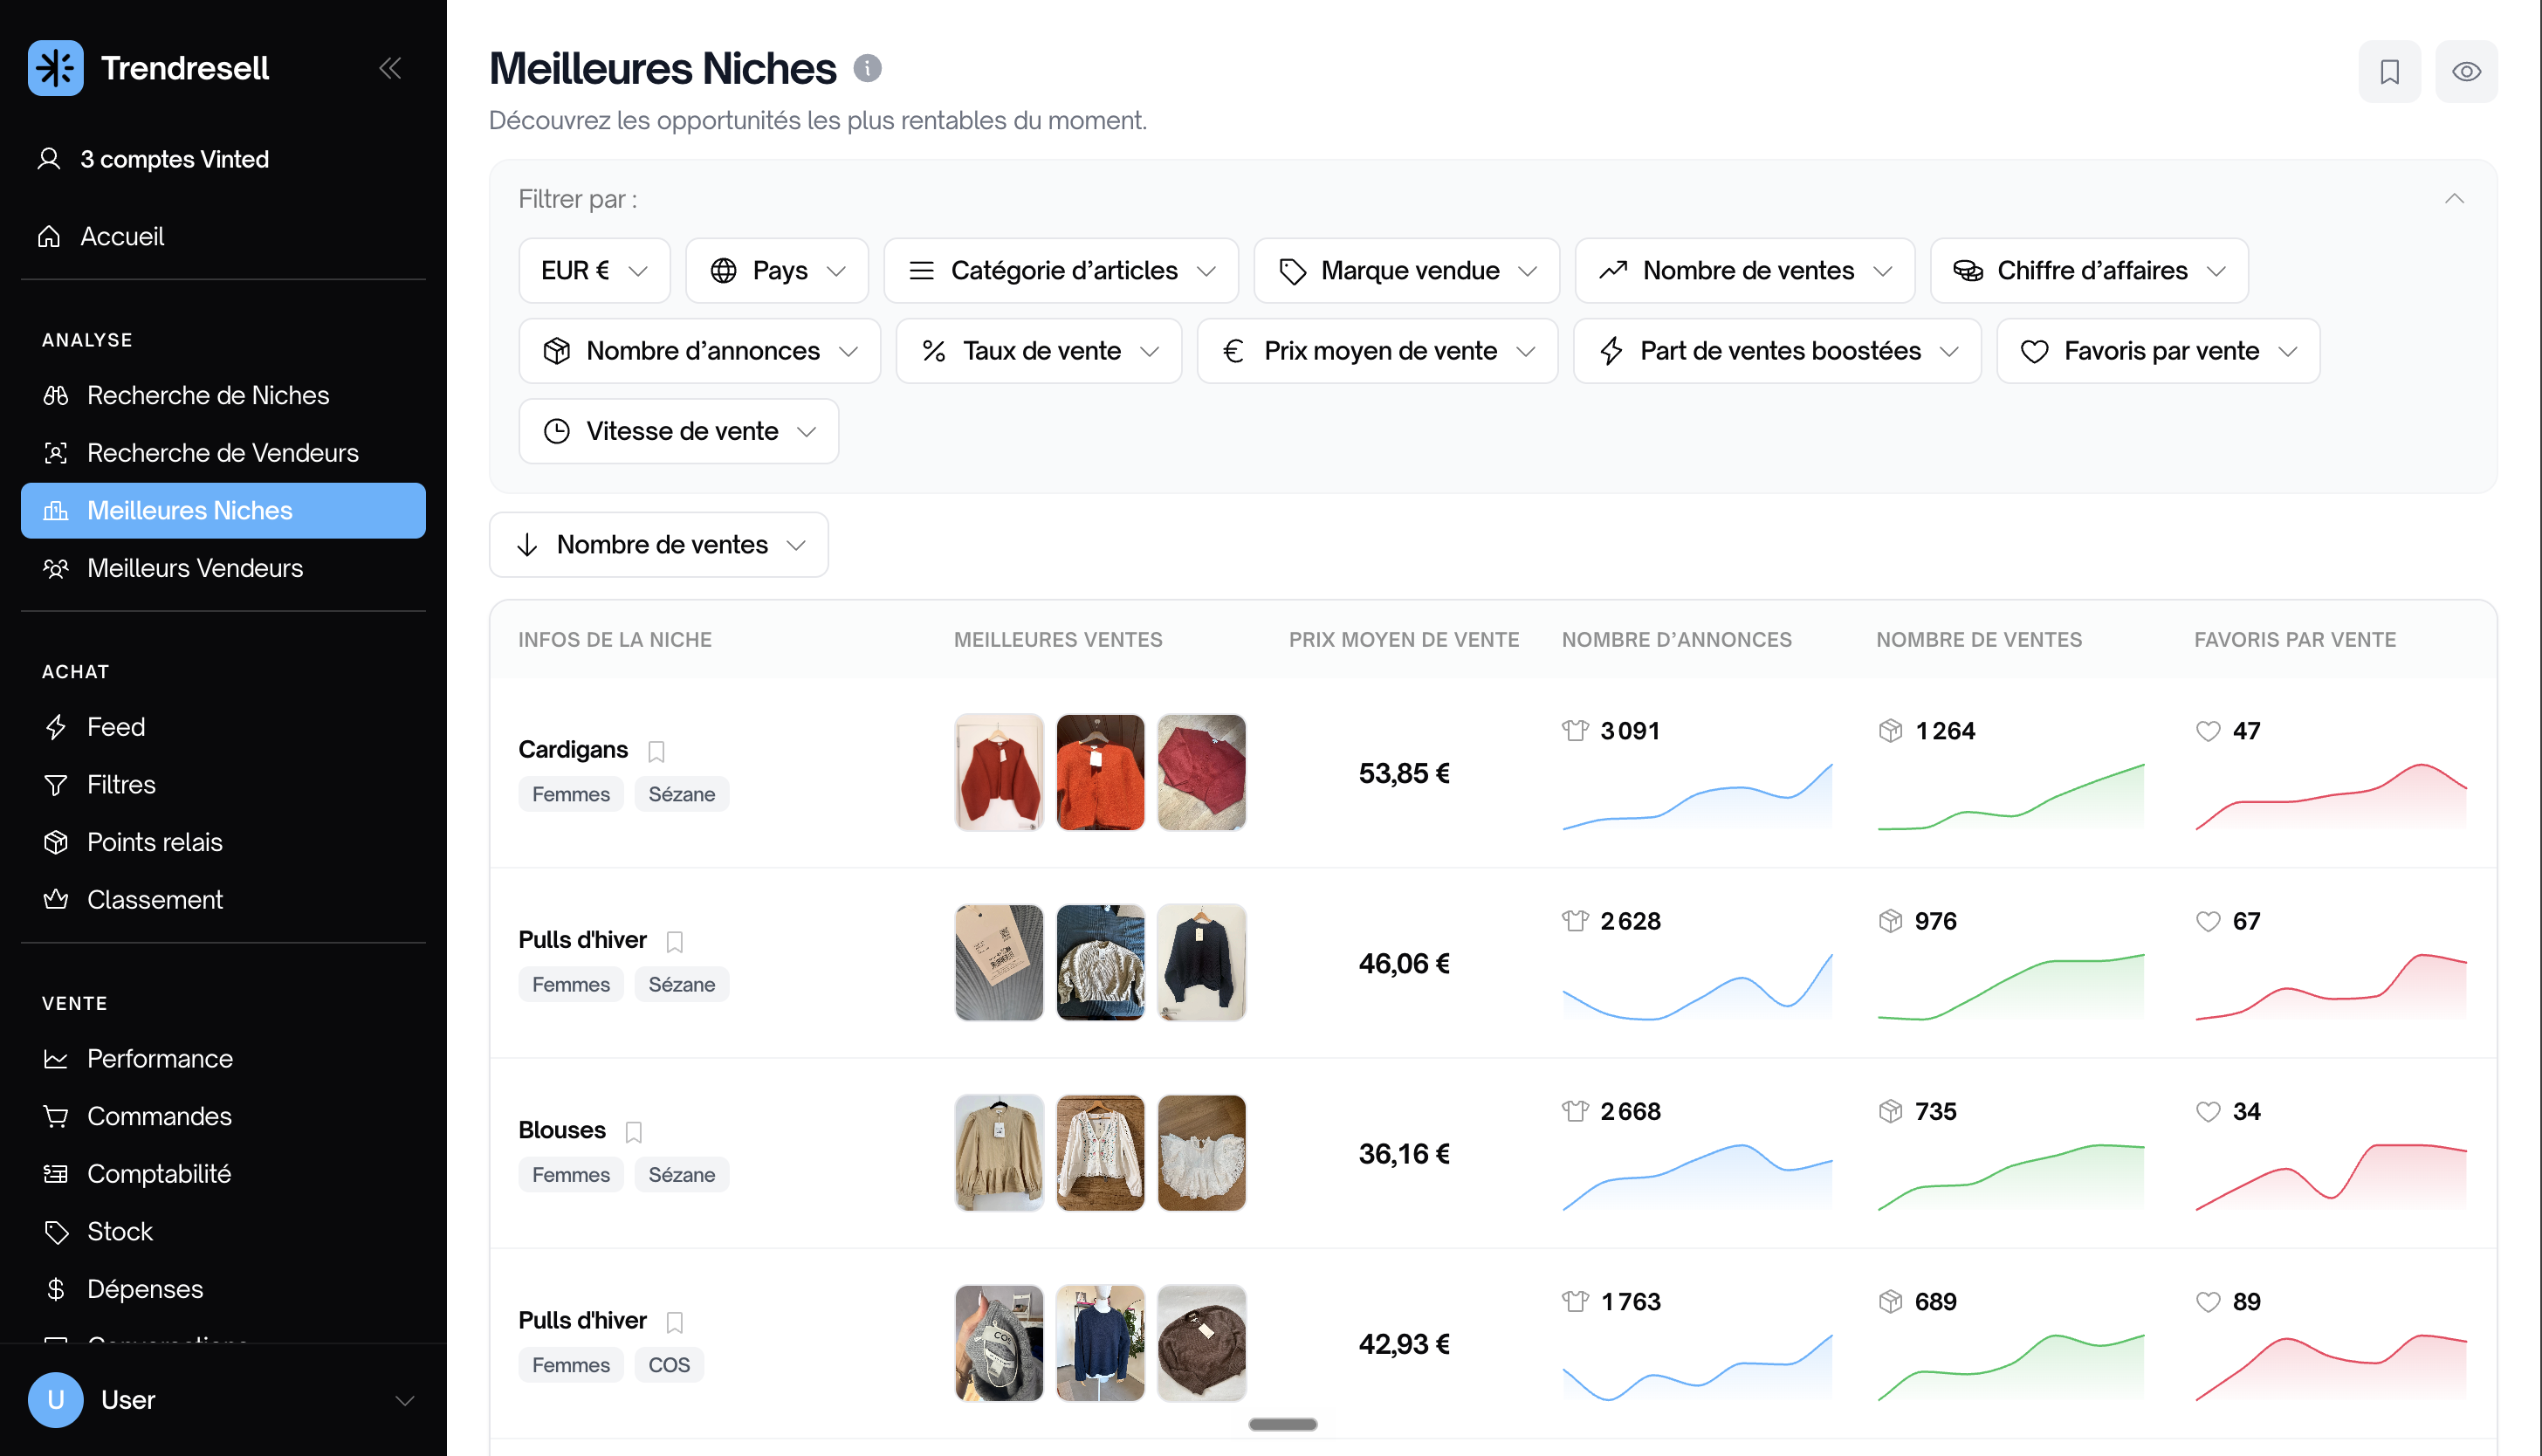
Task: Click the COS brand tag
Action: (x=669, y=1365)
